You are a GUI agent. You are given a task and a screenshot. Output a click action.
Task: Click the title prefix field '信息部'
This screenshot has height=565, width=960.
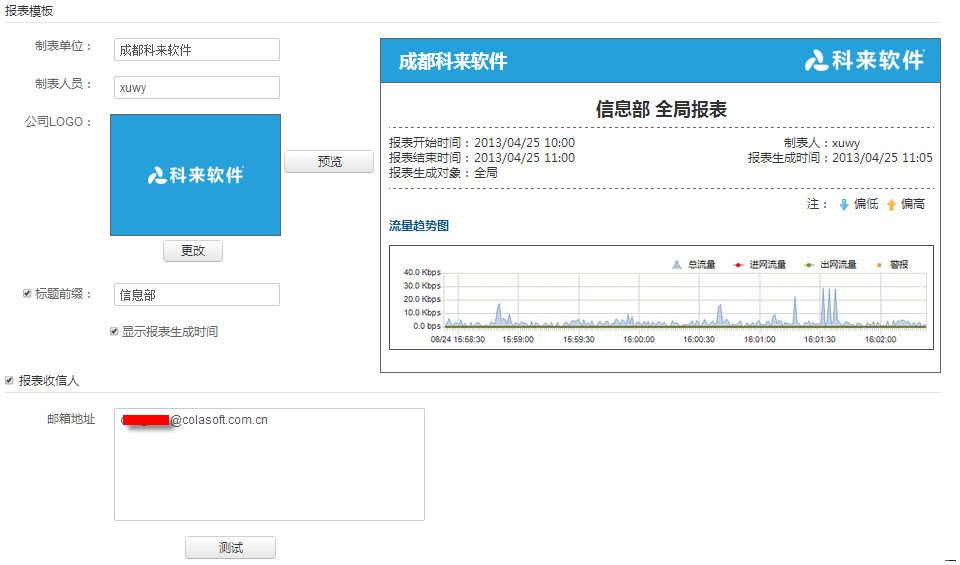click(196, 295)
